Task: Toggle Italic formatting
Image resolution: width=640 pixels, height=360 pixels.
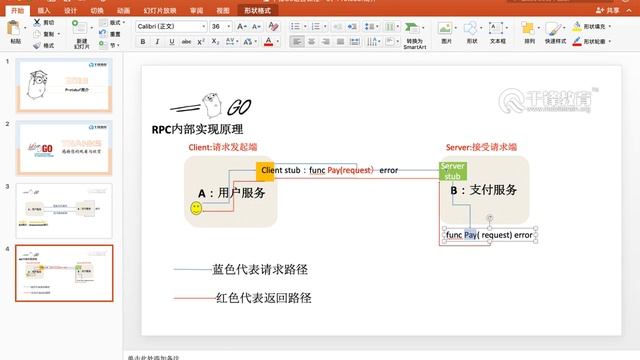Action: [157, 42]
